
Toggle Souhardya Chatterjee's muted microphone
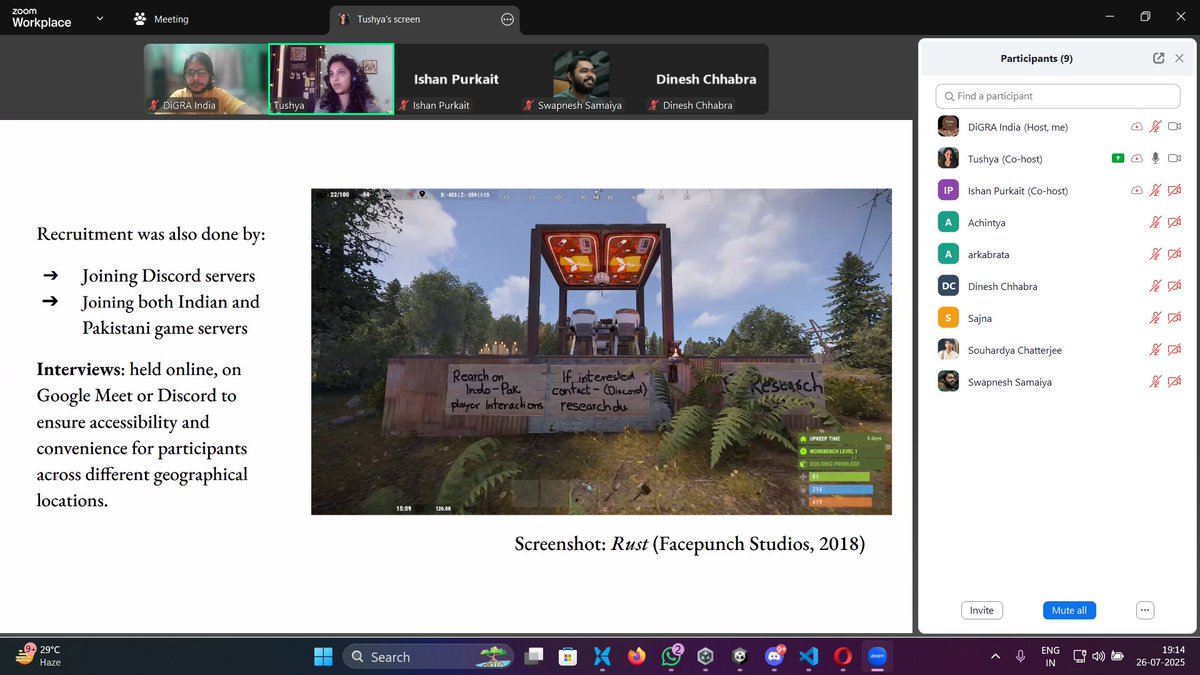tap(1154, 350)
